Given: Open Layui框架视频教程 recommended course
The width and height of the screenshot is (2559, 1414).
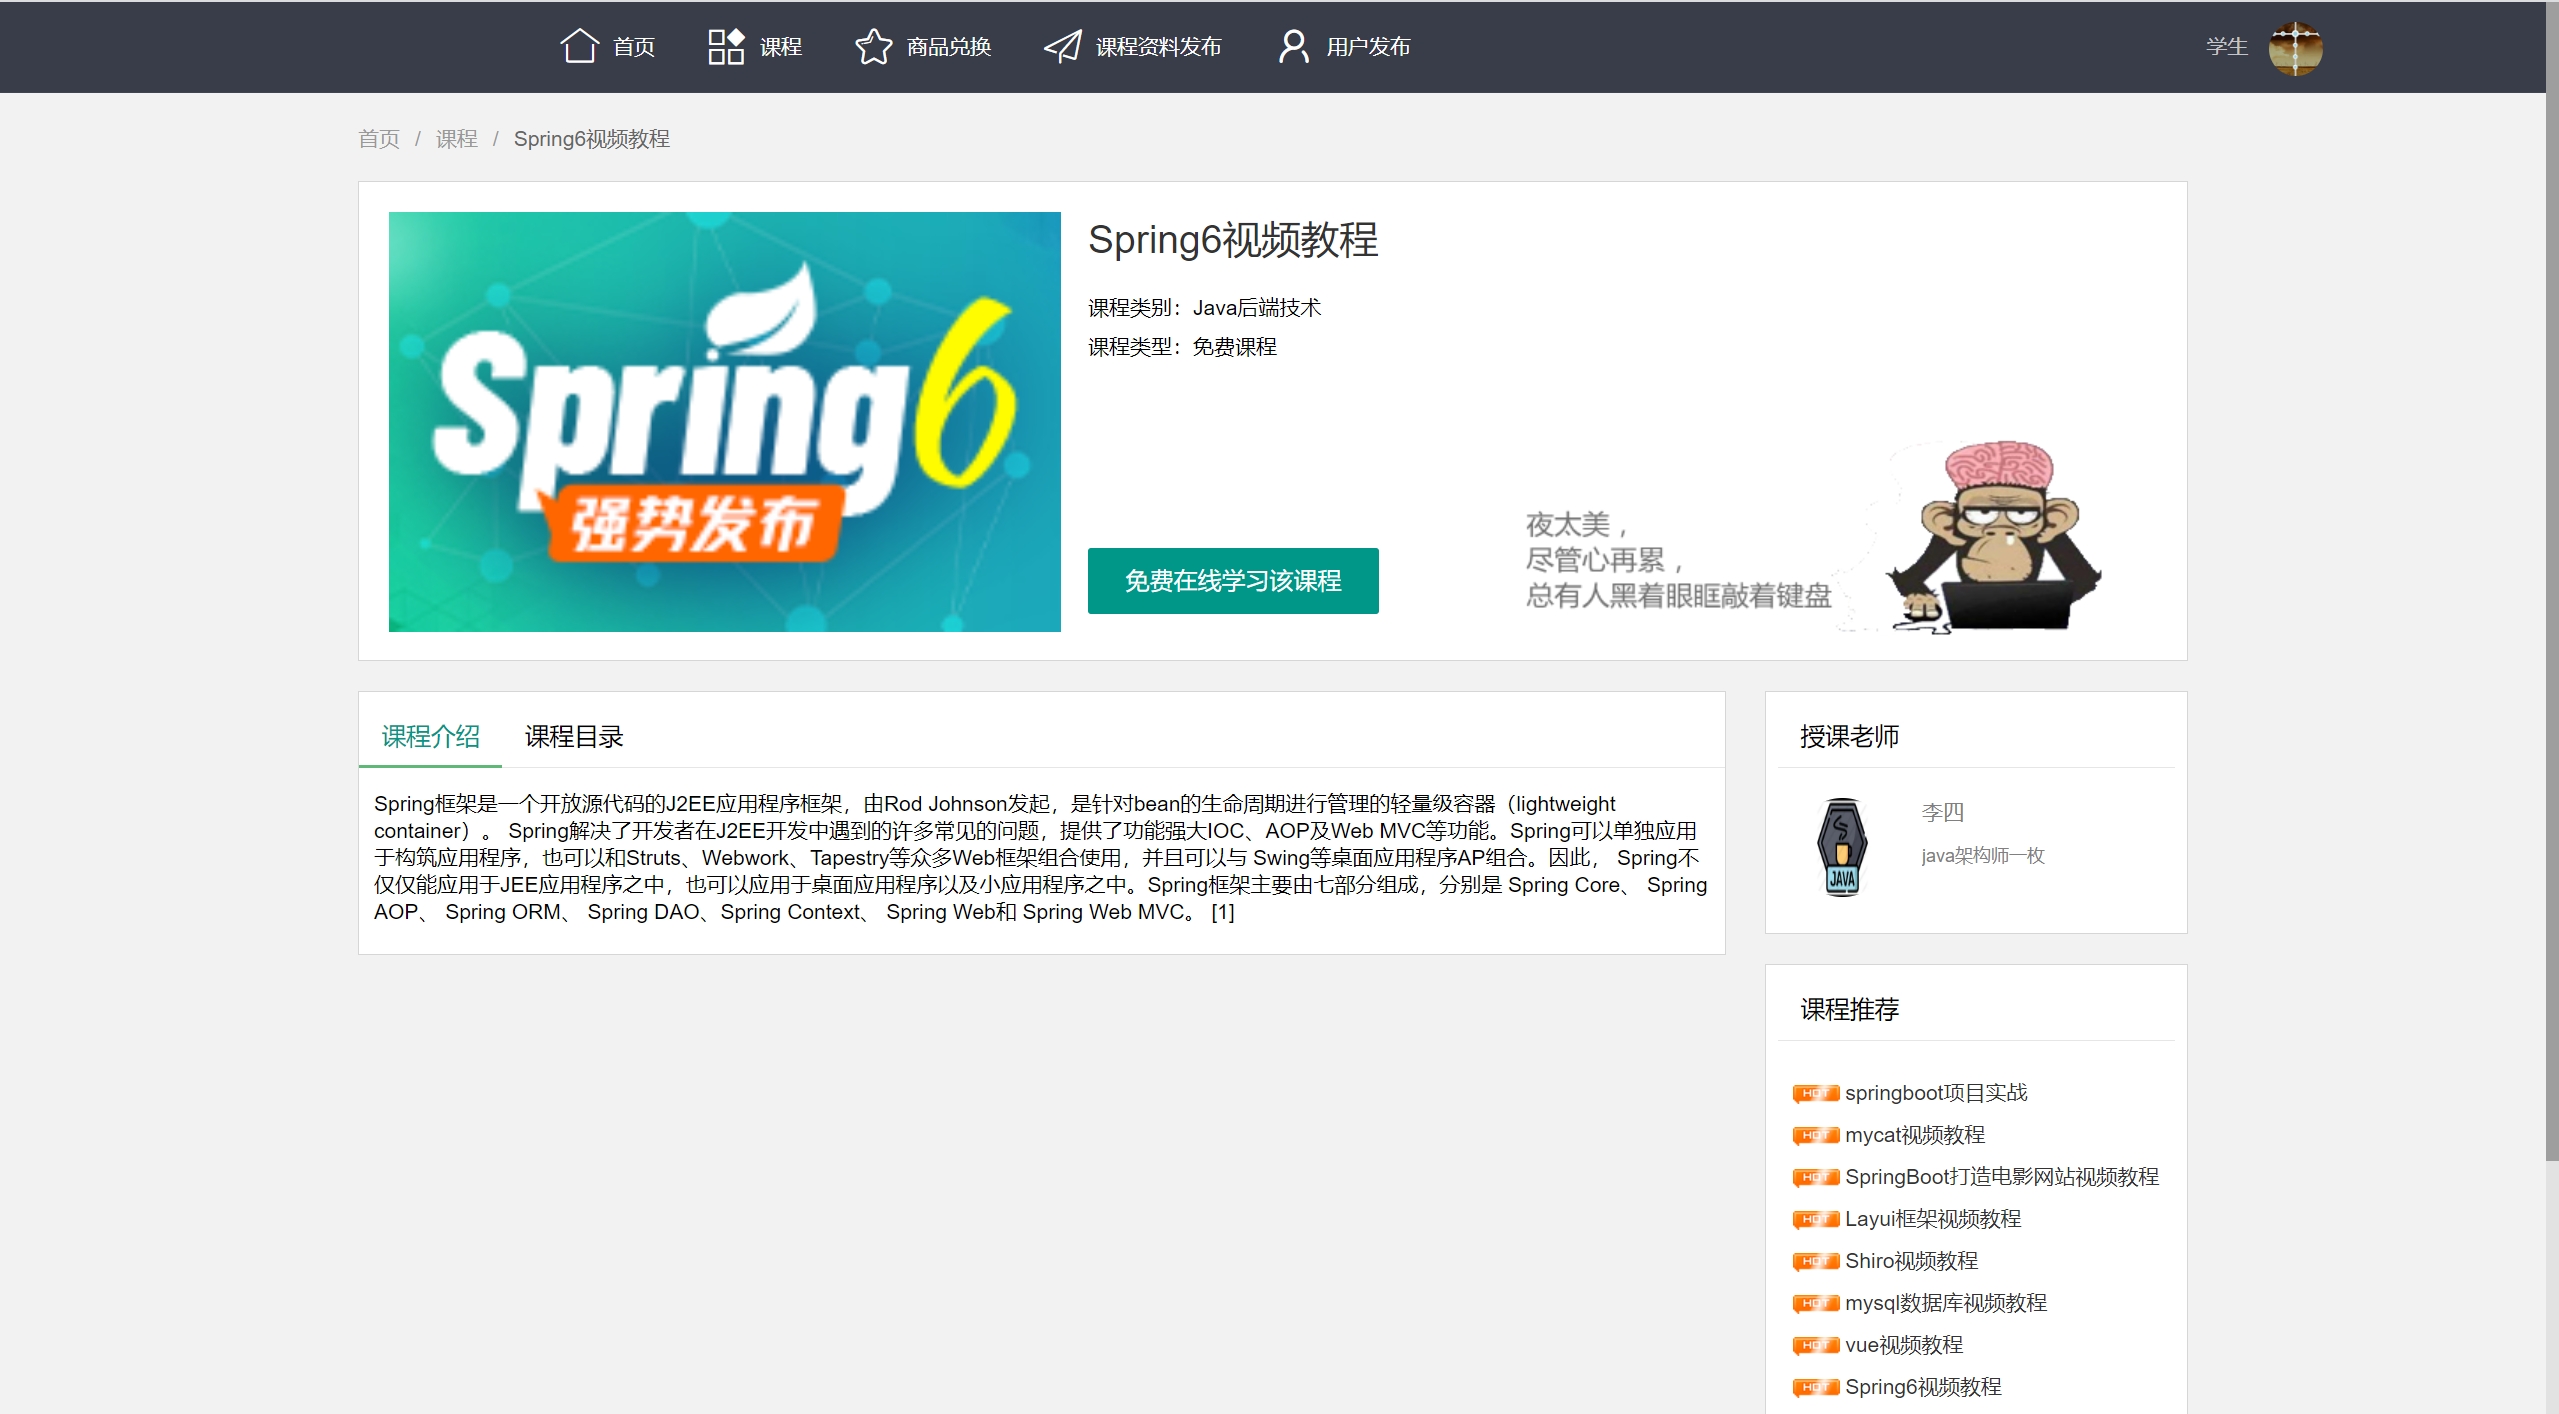Looking at the screenshot, I should (1932, 1219).
